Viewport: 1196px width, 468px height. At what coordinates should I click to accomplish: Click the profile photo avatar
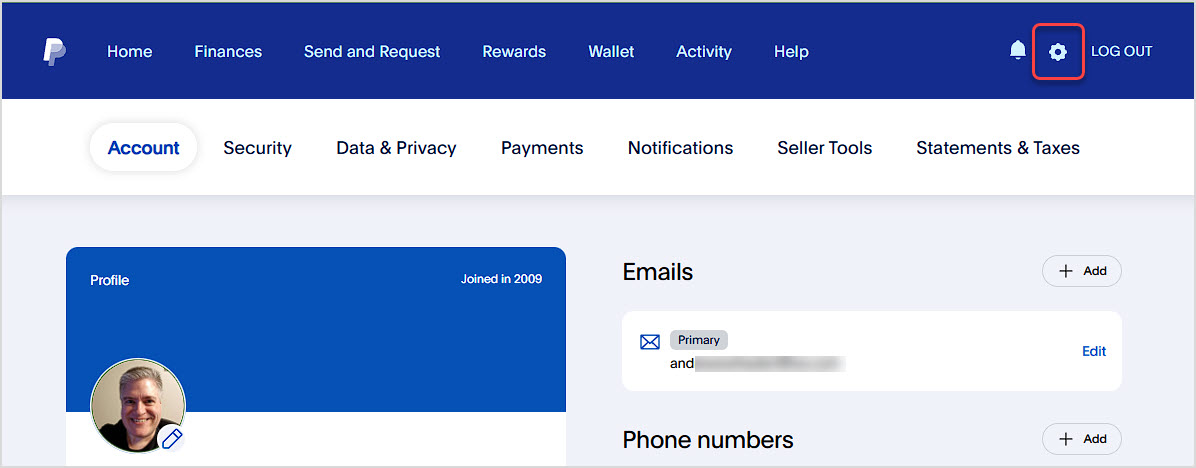[138, 405]
